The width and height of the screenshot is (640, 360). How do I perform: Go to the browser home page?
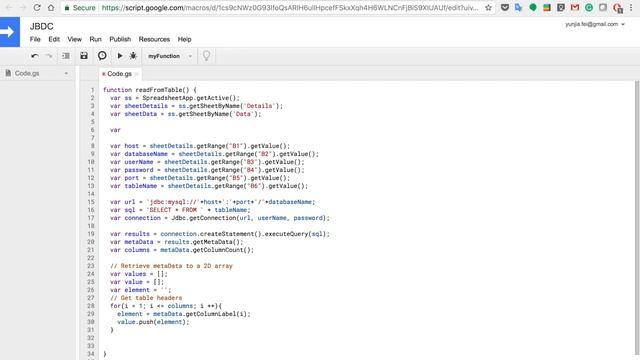51,7
